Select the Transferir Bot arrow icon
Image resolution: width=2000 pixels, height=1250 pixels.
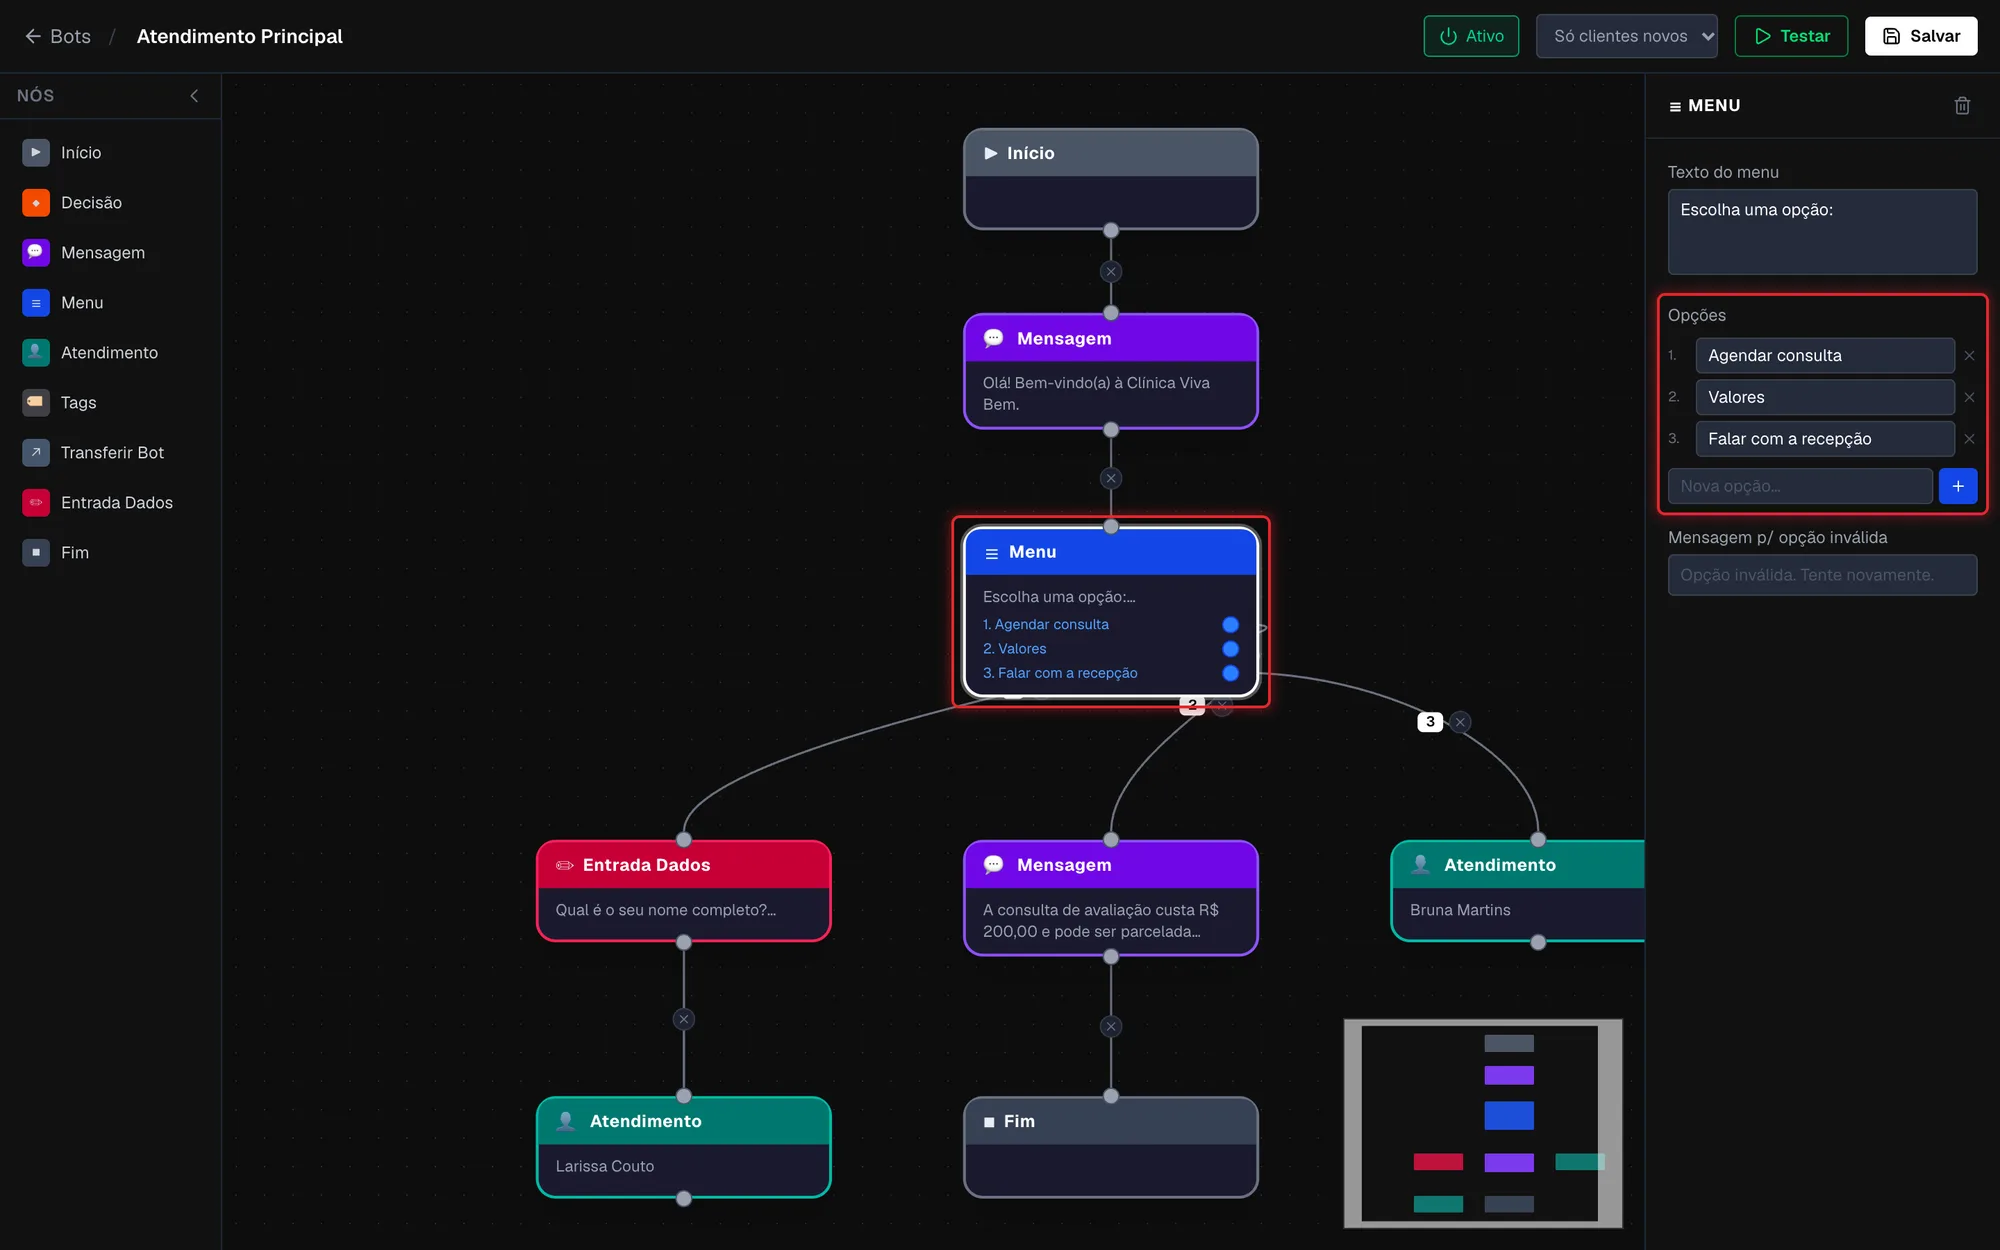36,453
